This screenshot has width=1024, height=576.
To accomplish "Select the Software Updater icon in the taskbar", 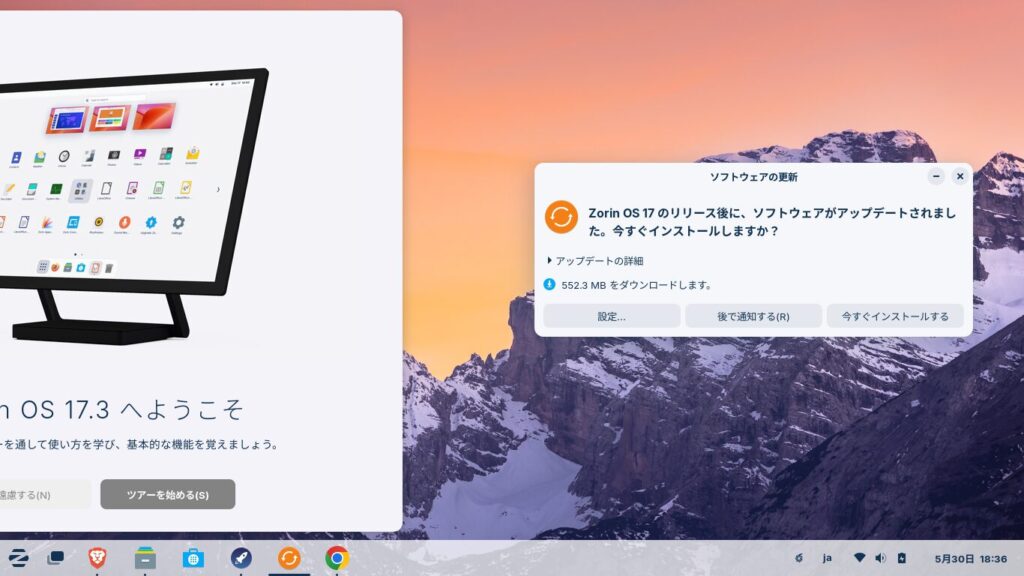I will coord(289,558).
